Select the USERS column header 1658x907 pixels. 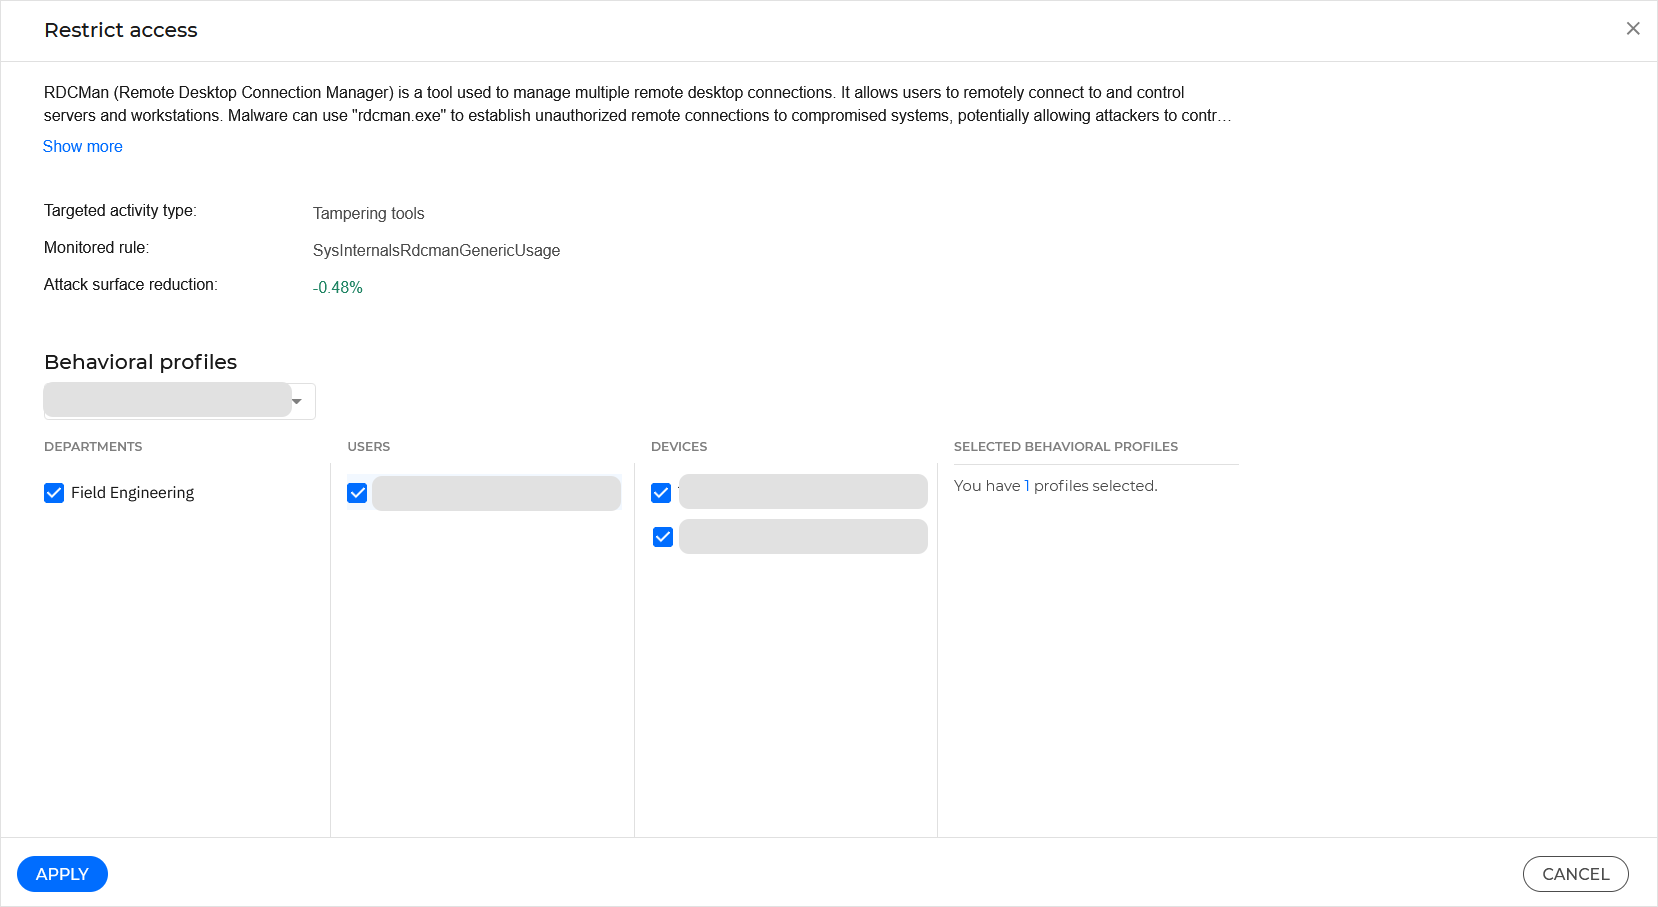point(368,446)
